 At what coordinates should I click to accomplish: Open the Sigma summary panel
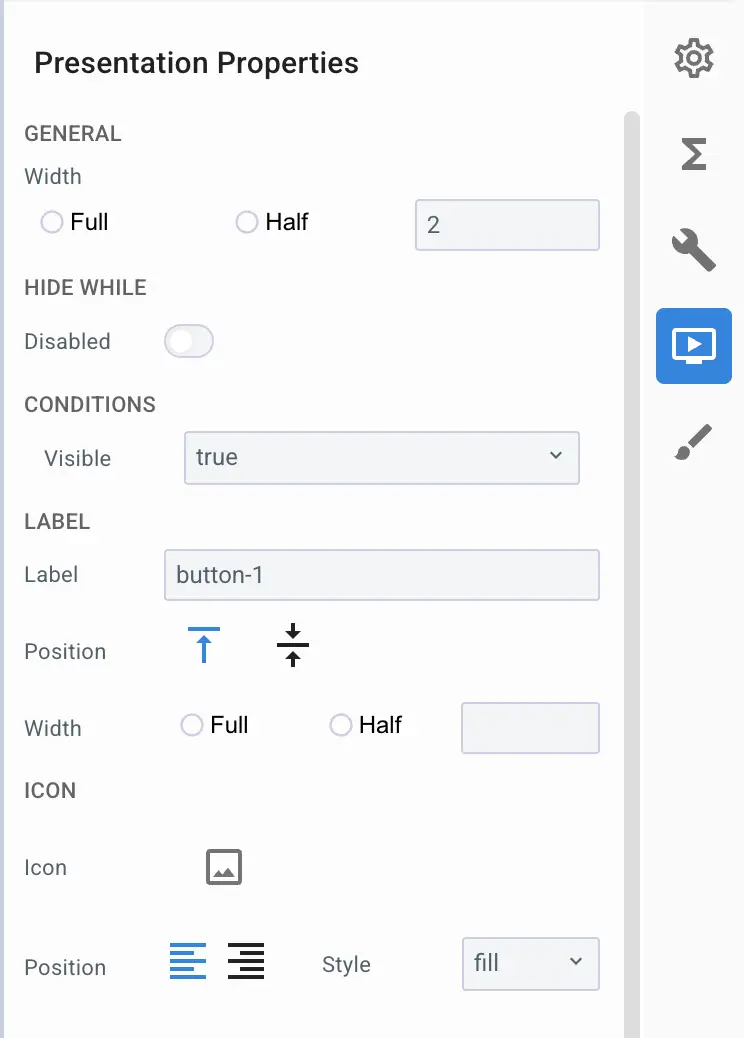click(694, 154)
